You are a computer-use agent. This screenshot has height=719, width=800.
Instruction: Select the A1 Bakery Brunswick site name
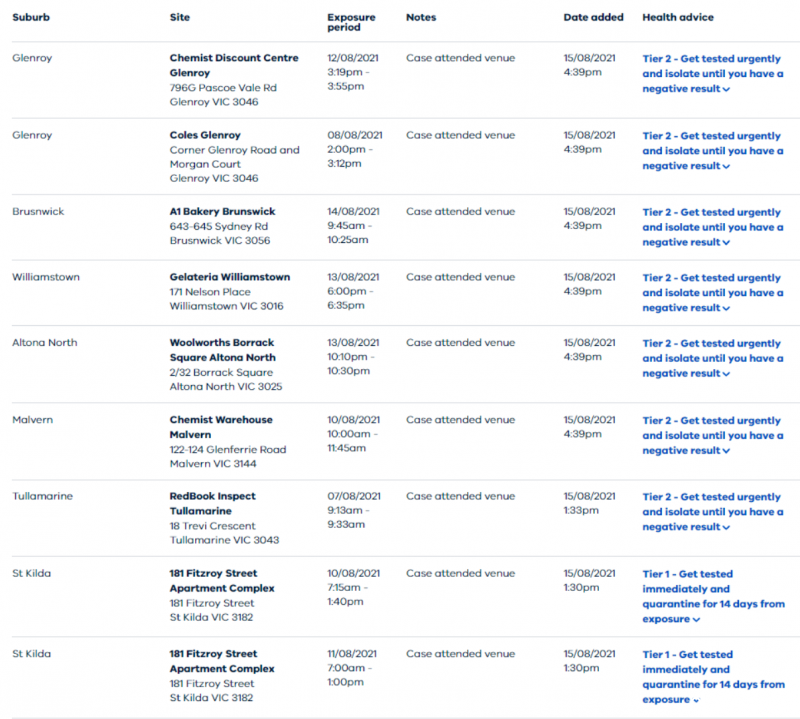click(x=222, y=212)
